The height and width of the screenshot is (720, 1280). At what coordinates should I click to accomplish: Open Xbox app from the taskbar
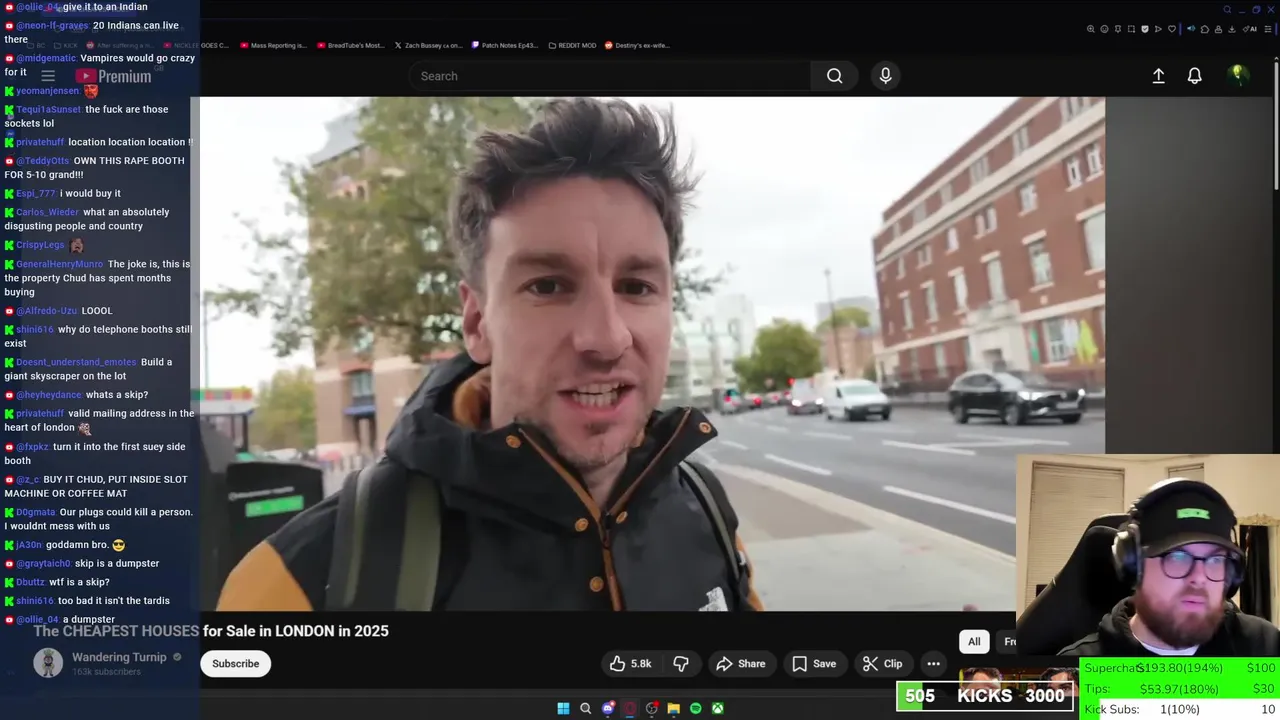(x=717, y=708)
